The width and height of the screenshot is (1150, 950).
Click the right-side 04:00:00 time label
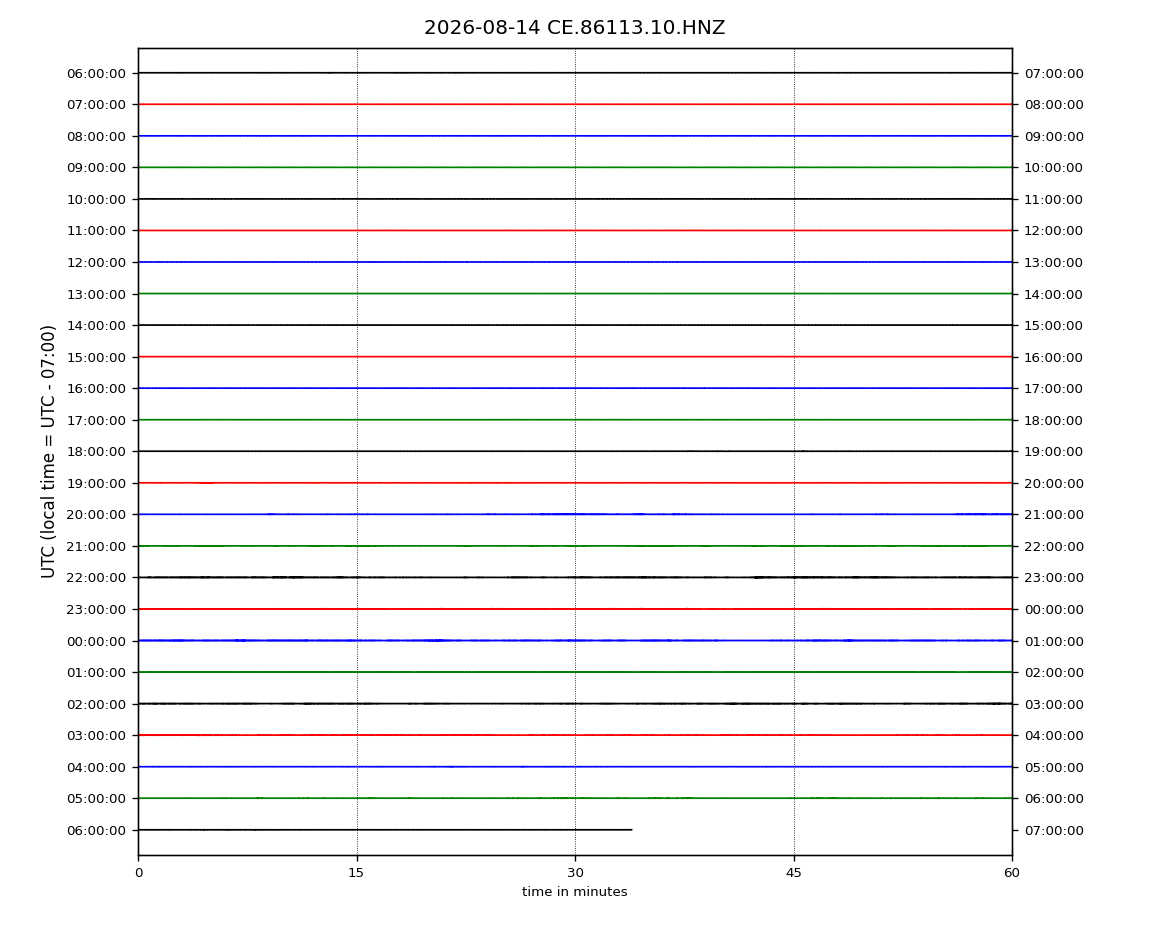coord(1054,736)
